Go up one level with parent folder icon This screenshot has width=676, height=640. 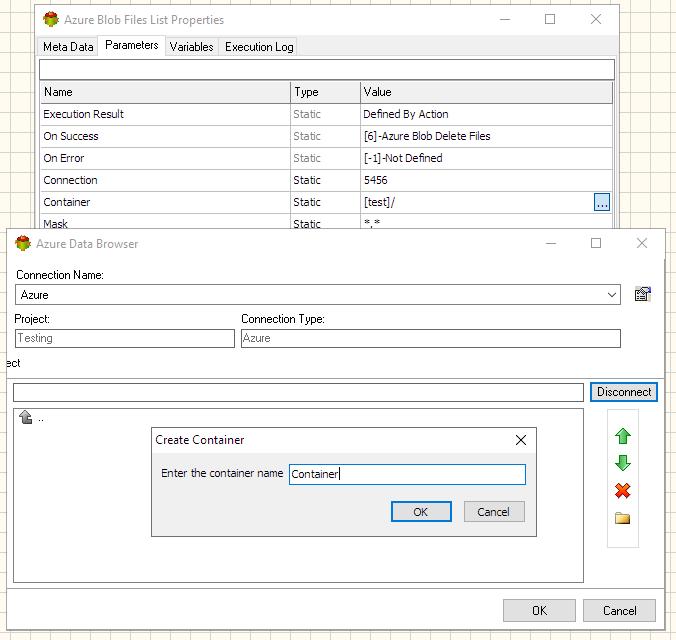26,417
